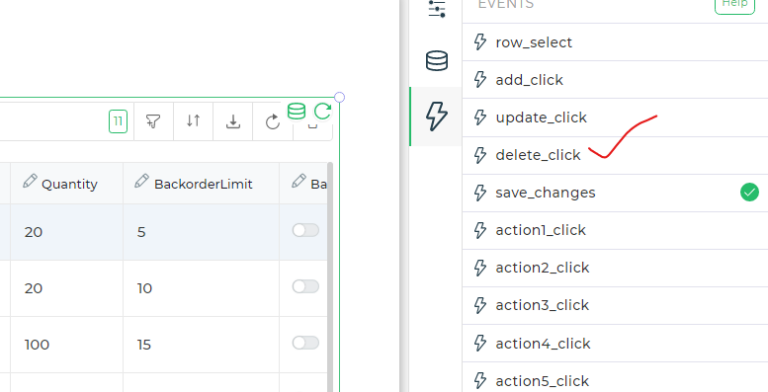Click the Quantity column header
The width and height of the screenshot is (768, 392).
point(67,183)
